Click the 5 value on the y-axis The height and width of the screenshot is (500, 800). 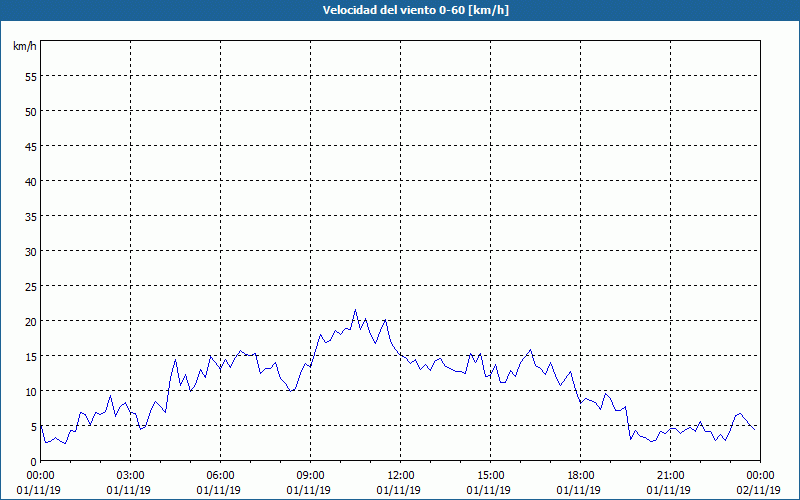click(x=34, y=427)
